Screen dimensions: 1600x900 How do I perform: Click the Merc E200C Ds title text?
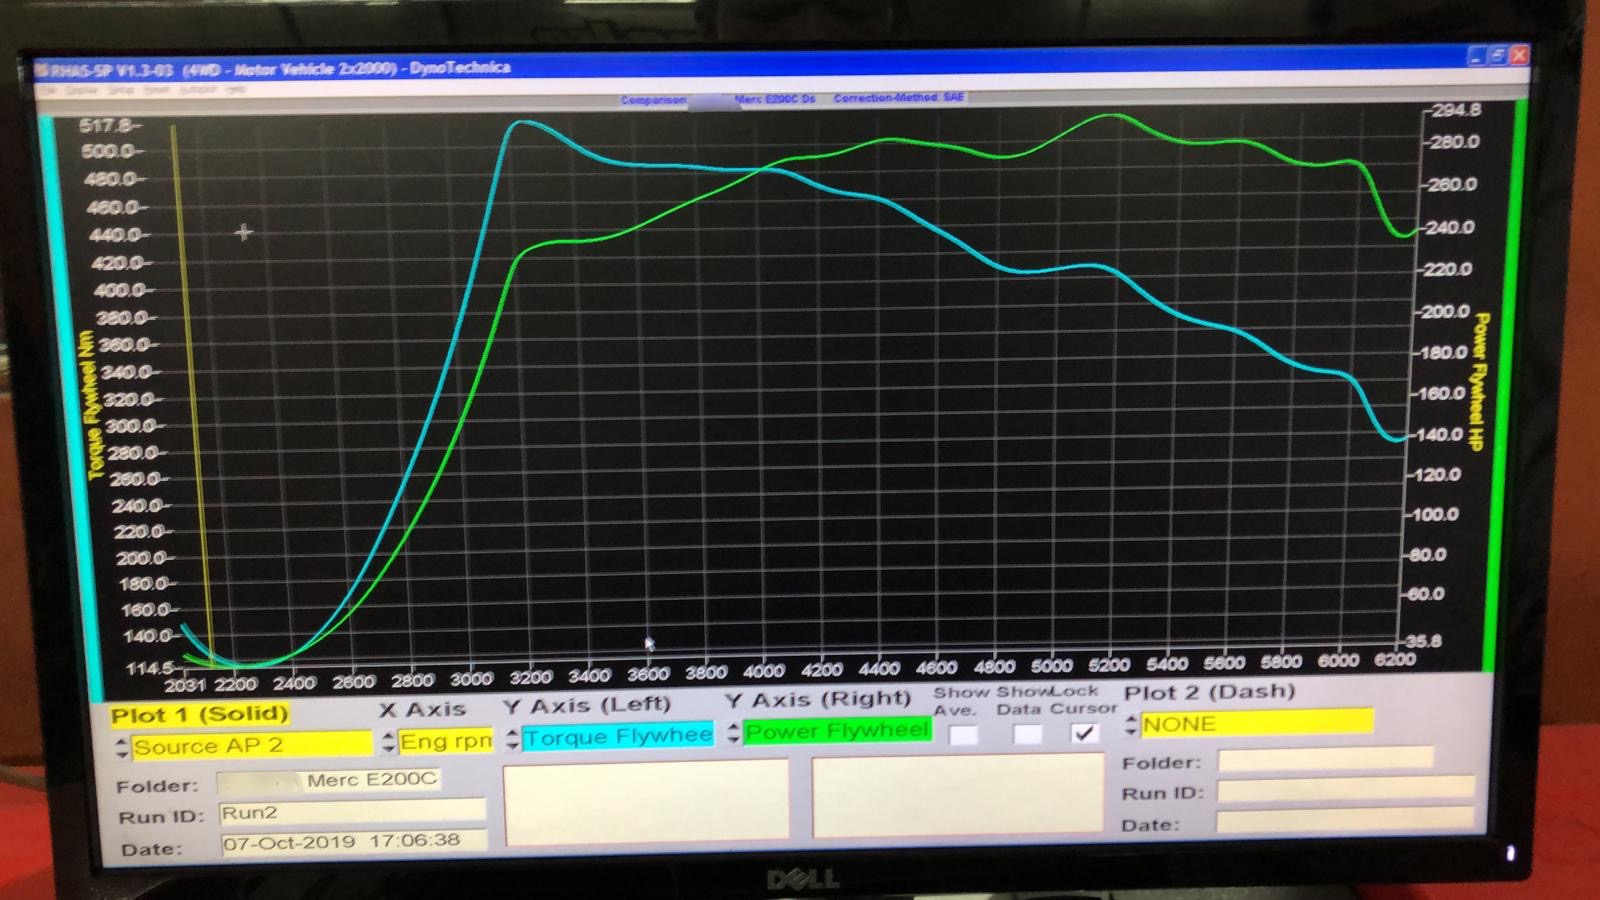click(774, 99)
